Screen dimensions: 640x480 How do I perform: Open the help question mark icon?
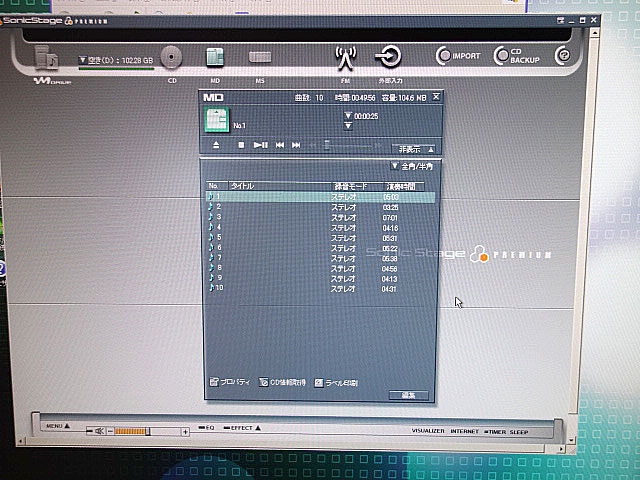pos(563,55)
